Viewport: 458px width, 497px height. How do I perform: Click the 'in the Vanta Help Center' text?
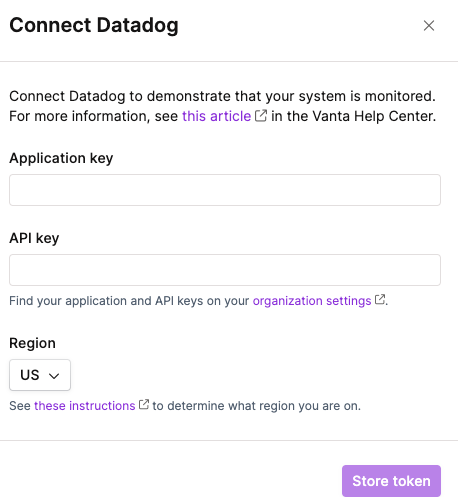[353, 116]
